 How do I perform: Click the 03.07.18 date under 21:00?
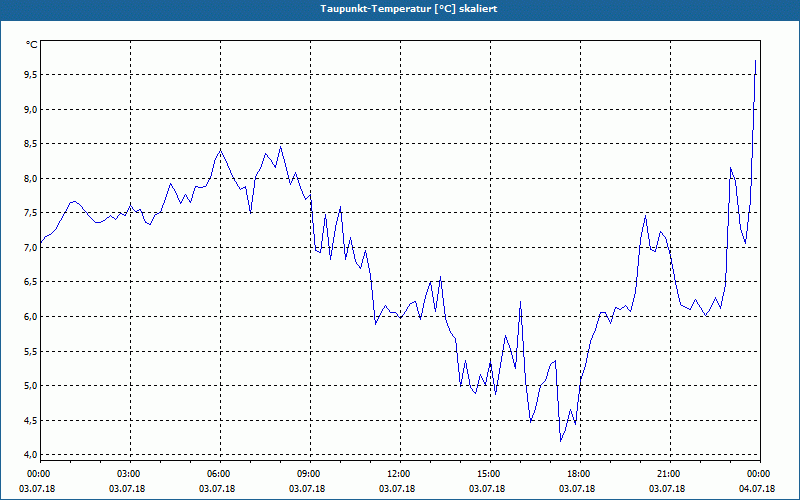[667, 489]
